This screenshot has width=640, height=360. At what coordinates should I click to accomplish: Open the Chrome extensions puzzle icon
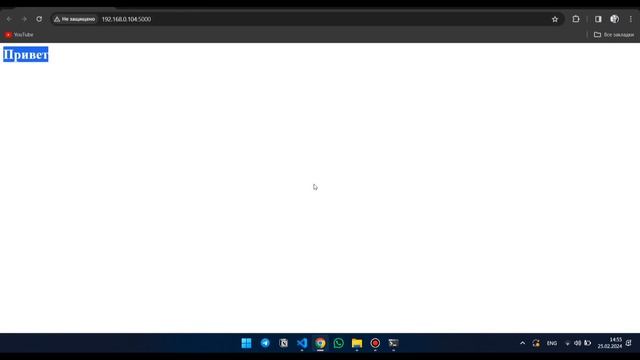click(576, 19)
